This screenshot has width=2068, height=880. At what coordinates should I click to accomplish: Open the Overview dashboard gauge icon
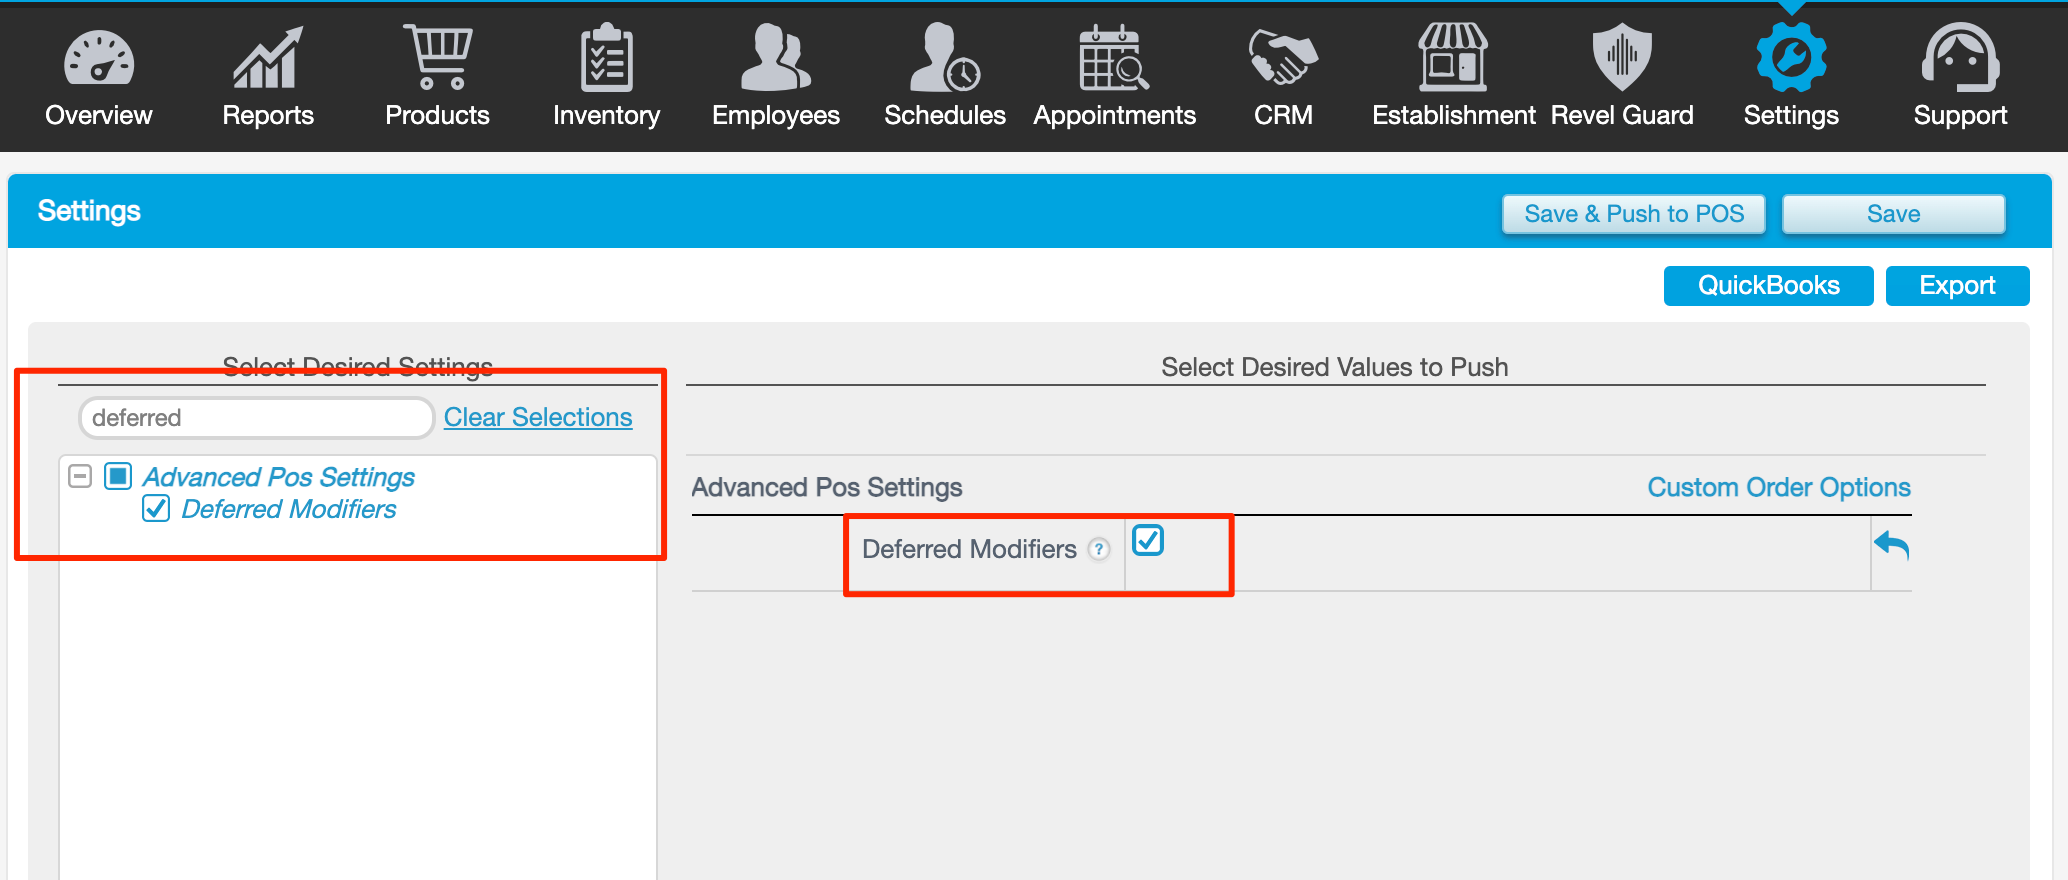coord(98,58)
